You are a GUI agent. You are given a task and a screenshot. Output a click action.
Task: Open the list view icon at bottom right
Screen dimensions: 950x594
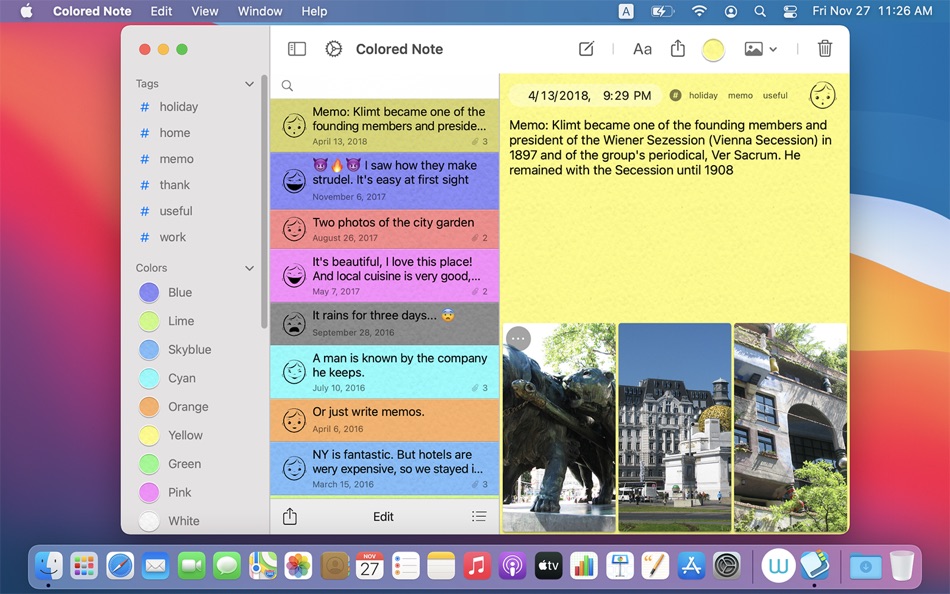click(479, 516)
